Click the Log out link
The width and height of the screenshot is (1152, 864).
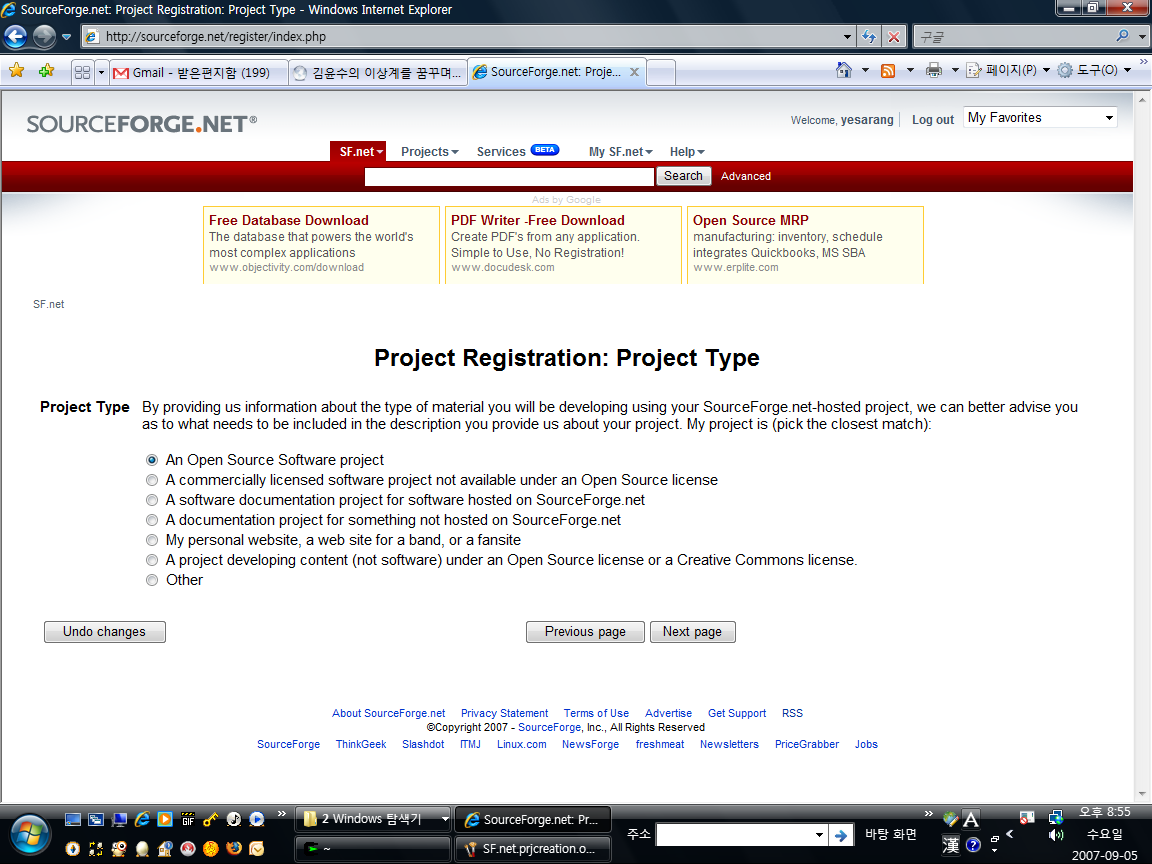click(933, 120)
